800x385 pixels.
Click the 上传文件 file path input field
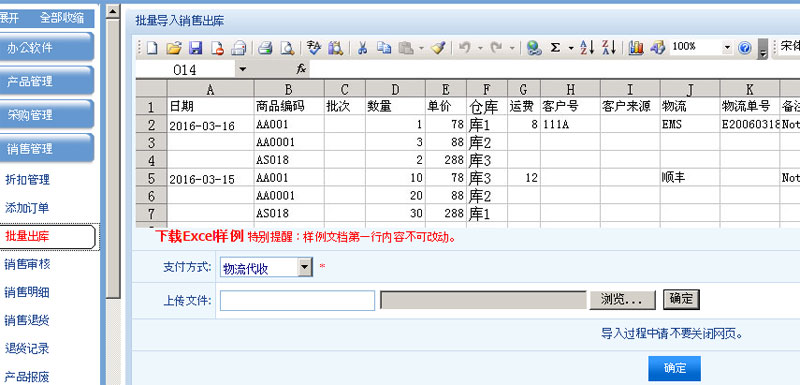pos(297,300)
